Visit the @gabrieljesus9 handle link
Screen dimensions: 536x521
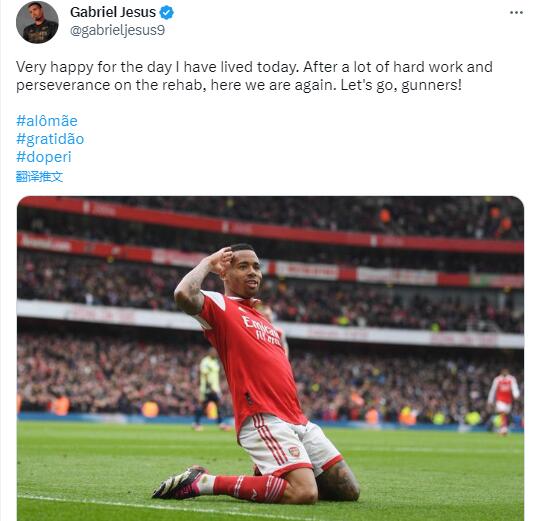click(118, 30)
